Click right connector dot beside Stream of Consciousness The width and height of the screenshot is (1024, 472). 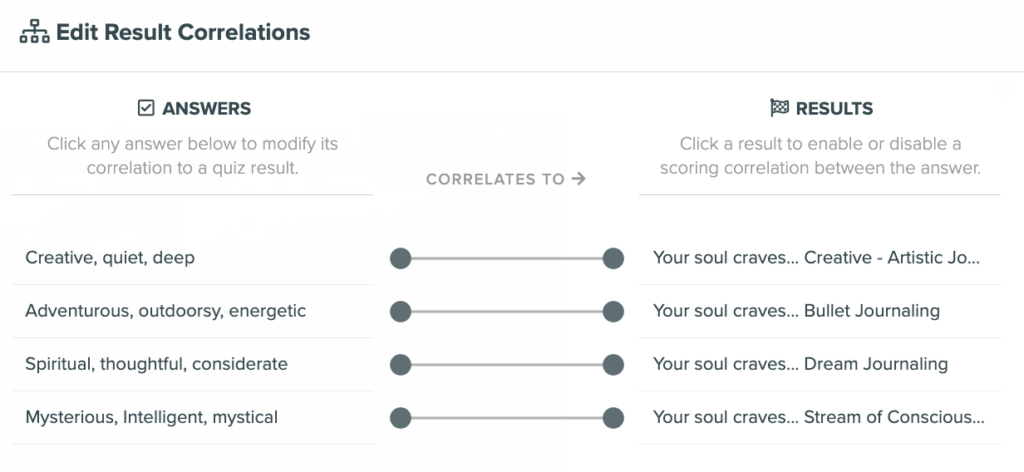point(613,418)
